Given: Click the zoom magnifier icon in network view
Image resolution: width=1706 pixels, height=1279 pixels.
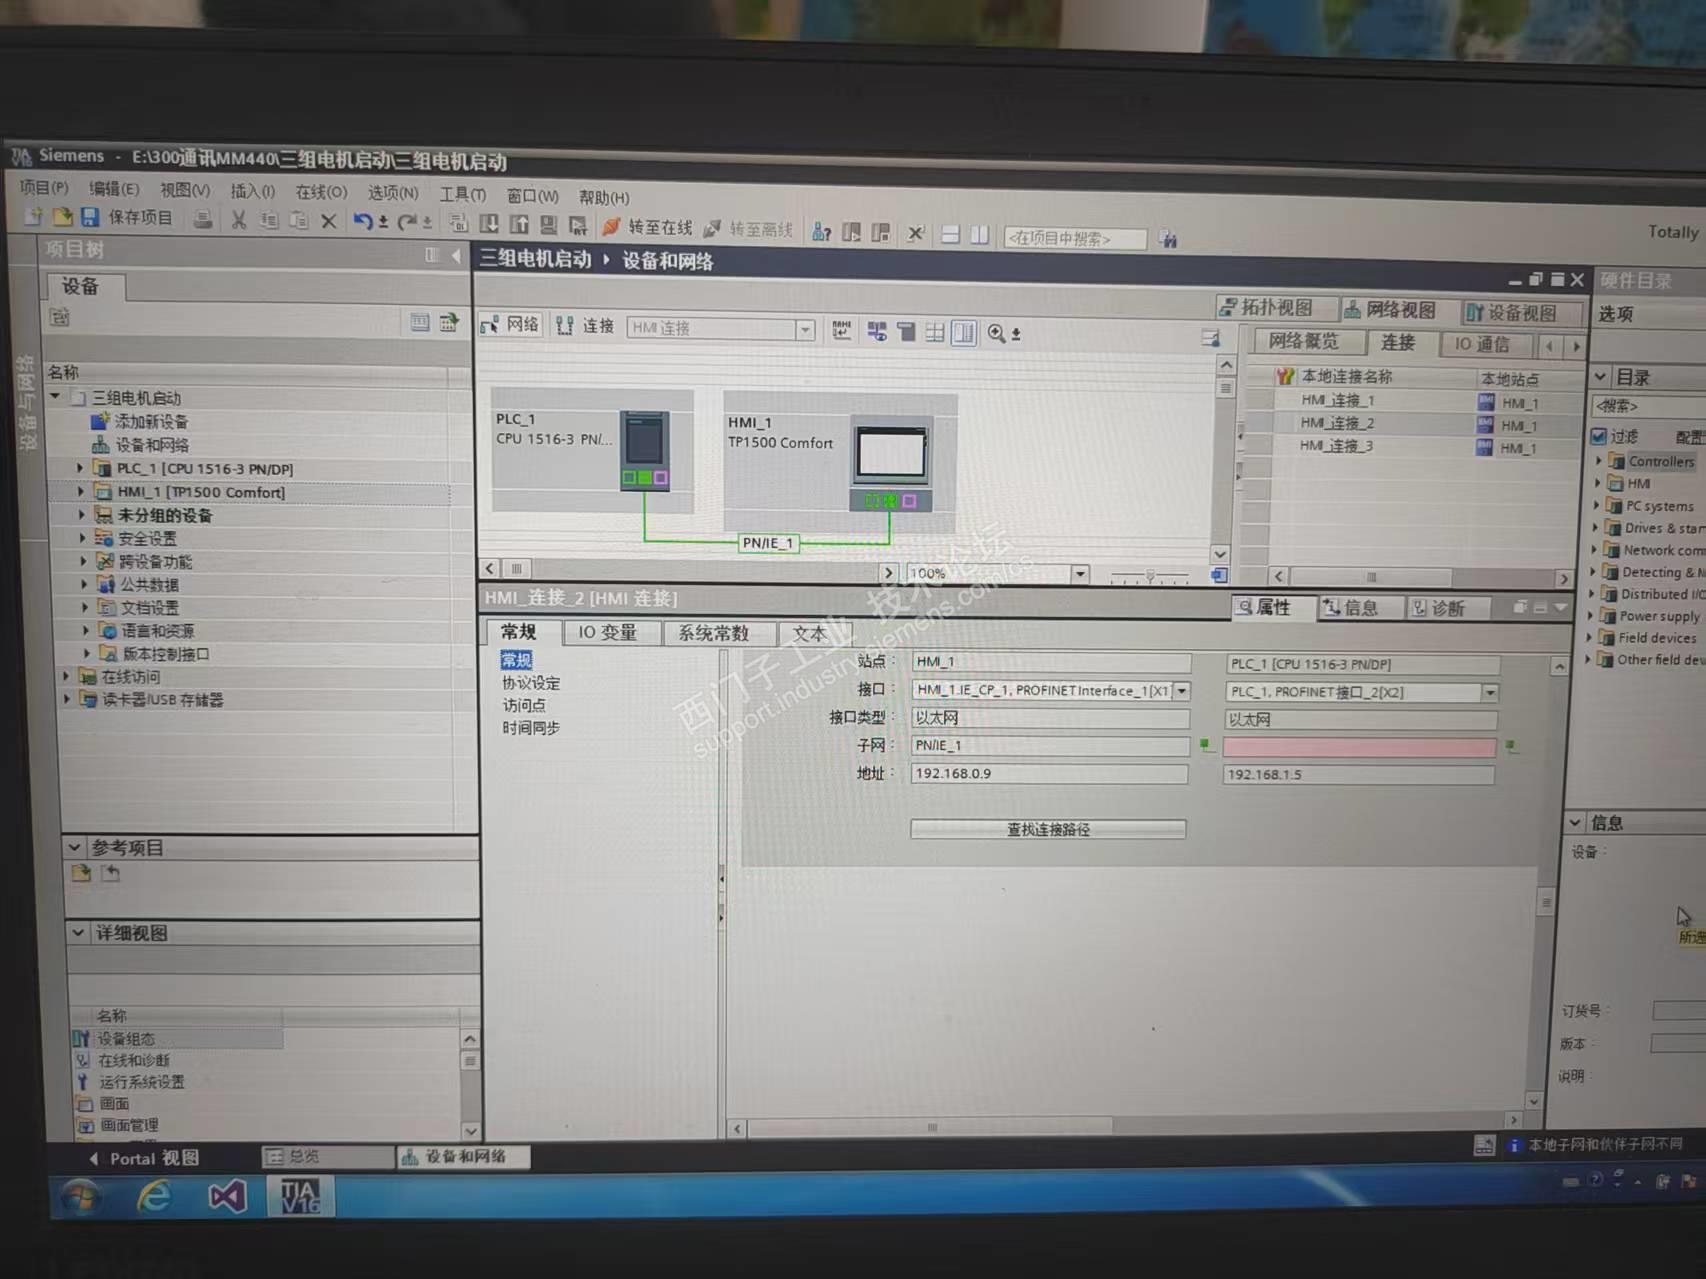Looking at the screenshot, I should point(997,333).
